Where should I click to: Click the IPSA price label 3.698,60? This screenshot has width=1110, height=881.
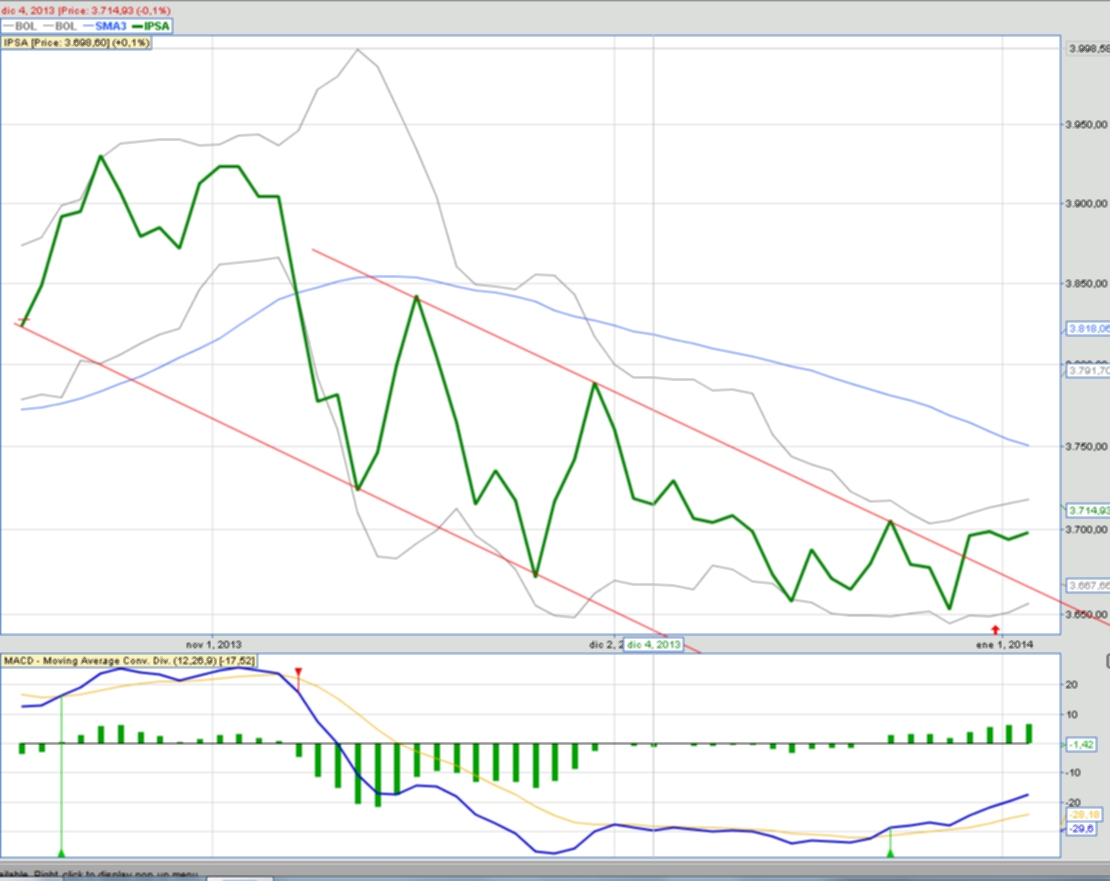click(x=76, y=43)
